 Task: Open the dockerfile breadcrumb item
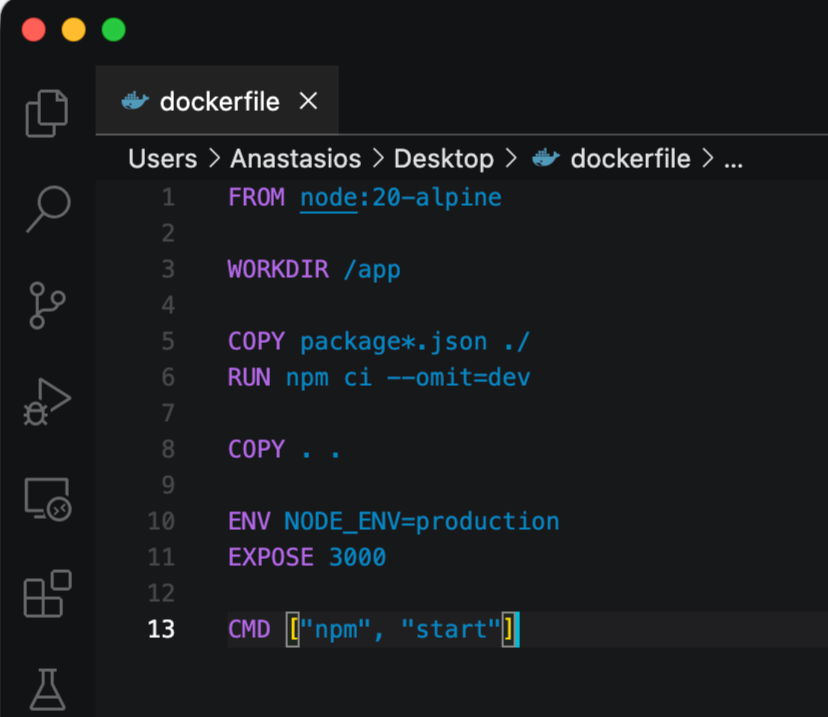pyautogui.click(x=630, y=159)
